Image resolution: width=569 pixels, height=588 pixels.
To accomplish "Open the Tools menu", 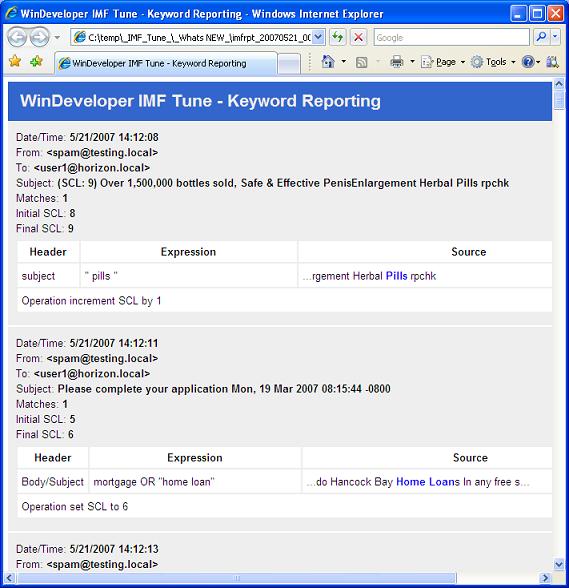I will 493,62.
